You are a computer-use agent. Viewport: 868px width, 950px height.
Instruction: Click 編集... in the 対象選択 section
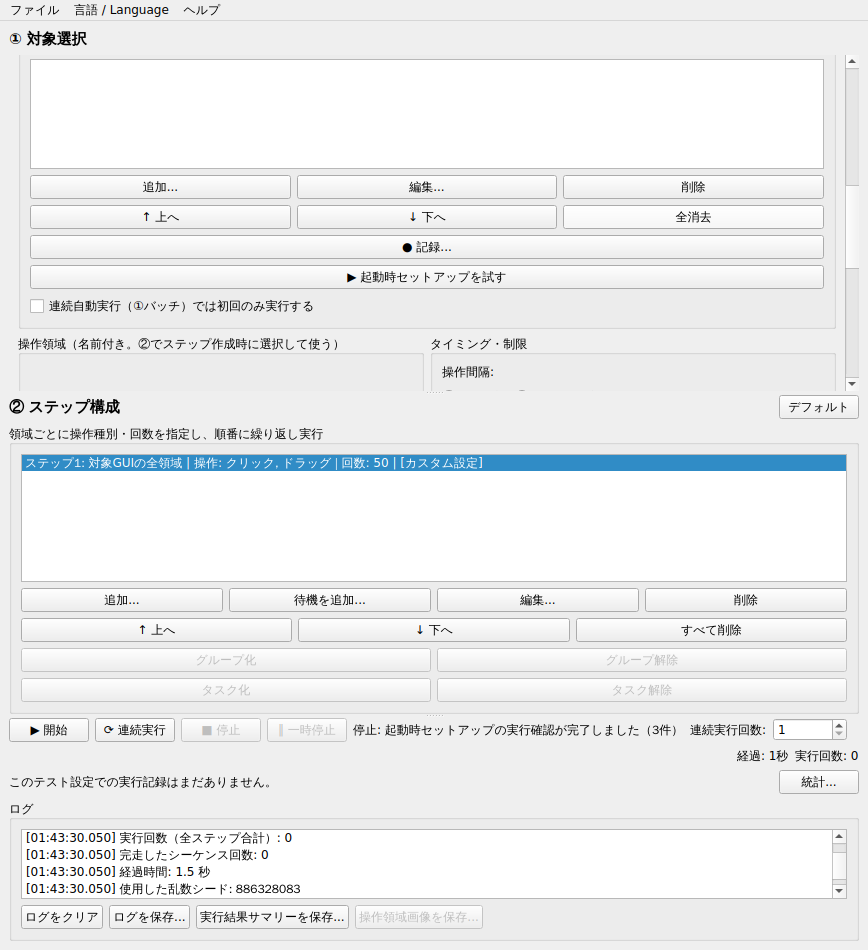coord(426,187)
